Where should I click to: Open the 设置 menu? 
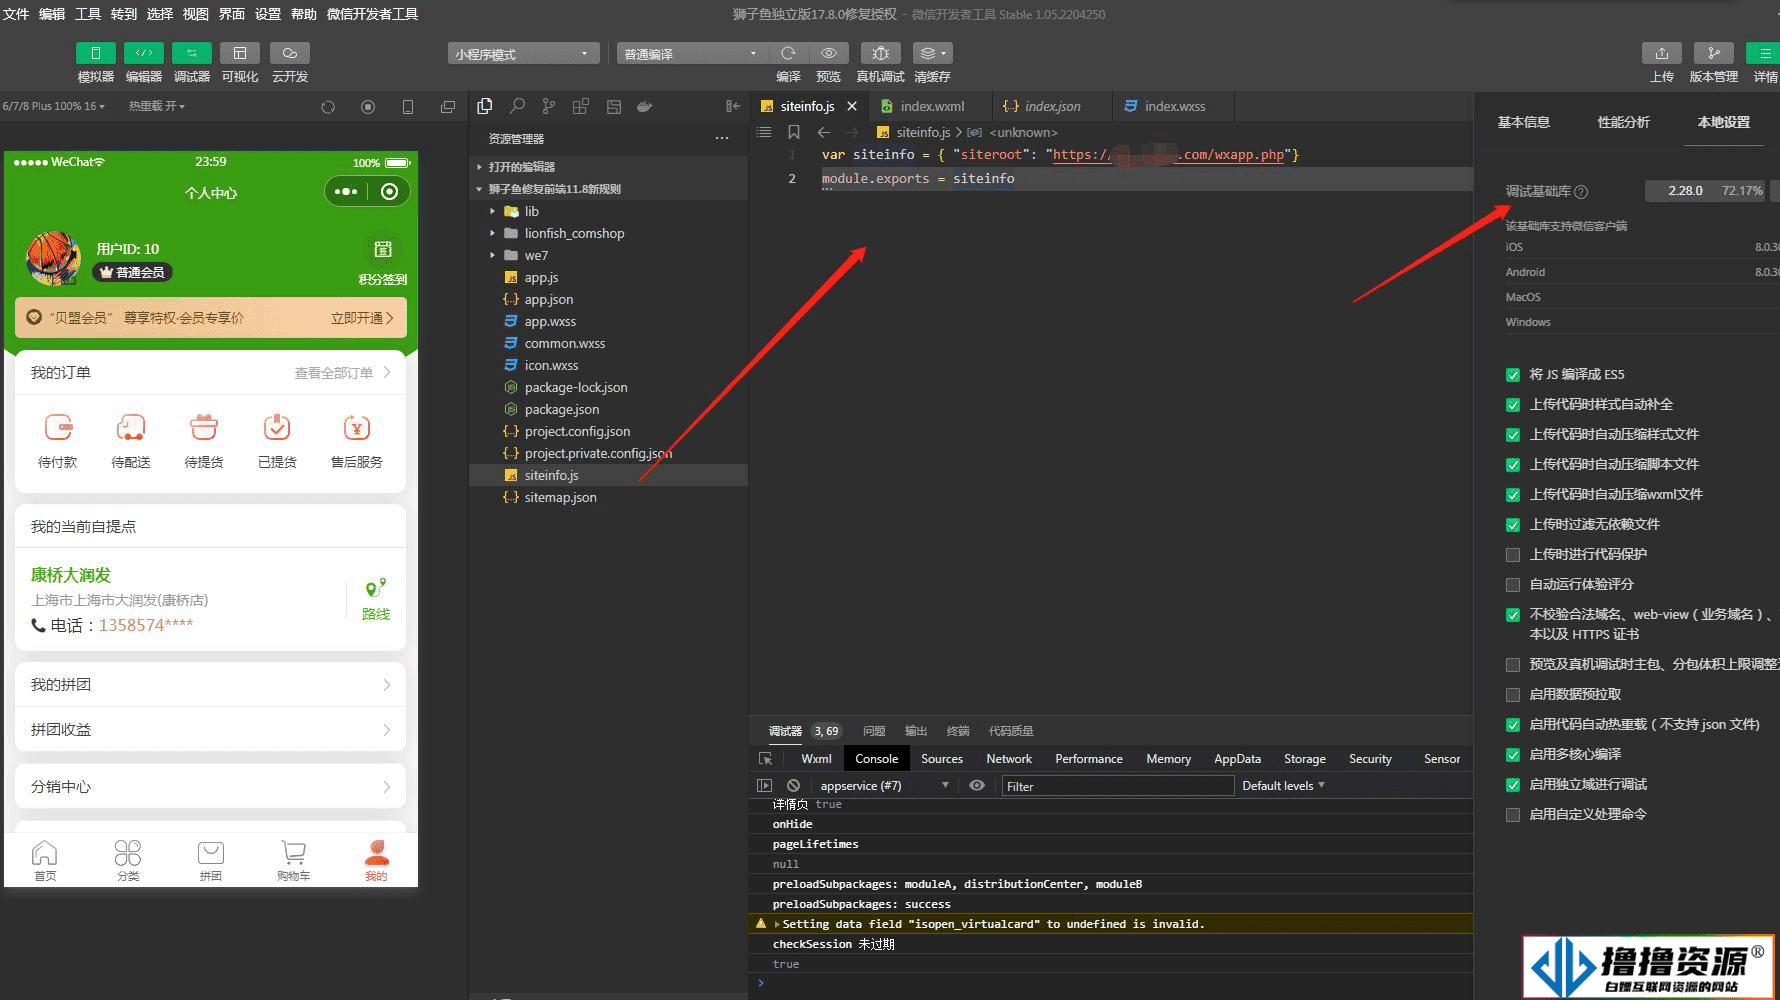(268, 14)
